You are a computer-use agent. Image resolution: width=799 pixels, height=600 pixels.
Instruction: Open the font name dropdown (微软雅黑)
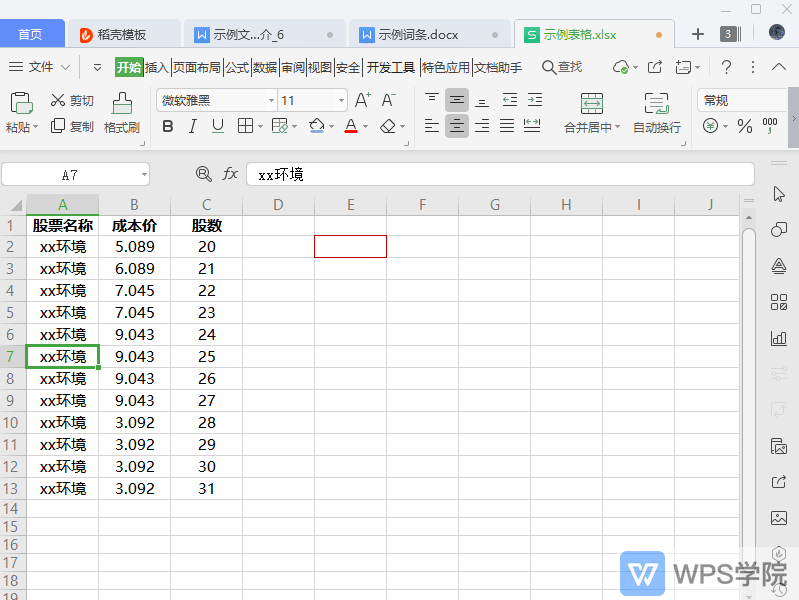[x=271, y=101]
